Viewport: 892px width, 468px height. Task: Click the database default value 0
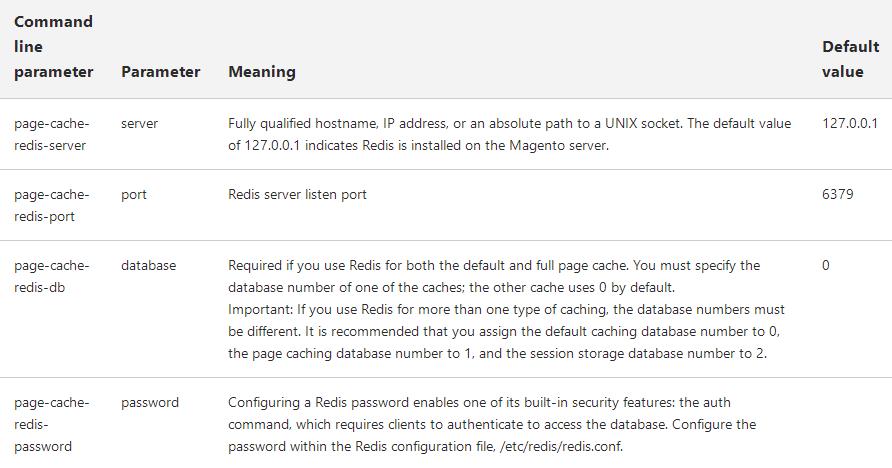825,266
